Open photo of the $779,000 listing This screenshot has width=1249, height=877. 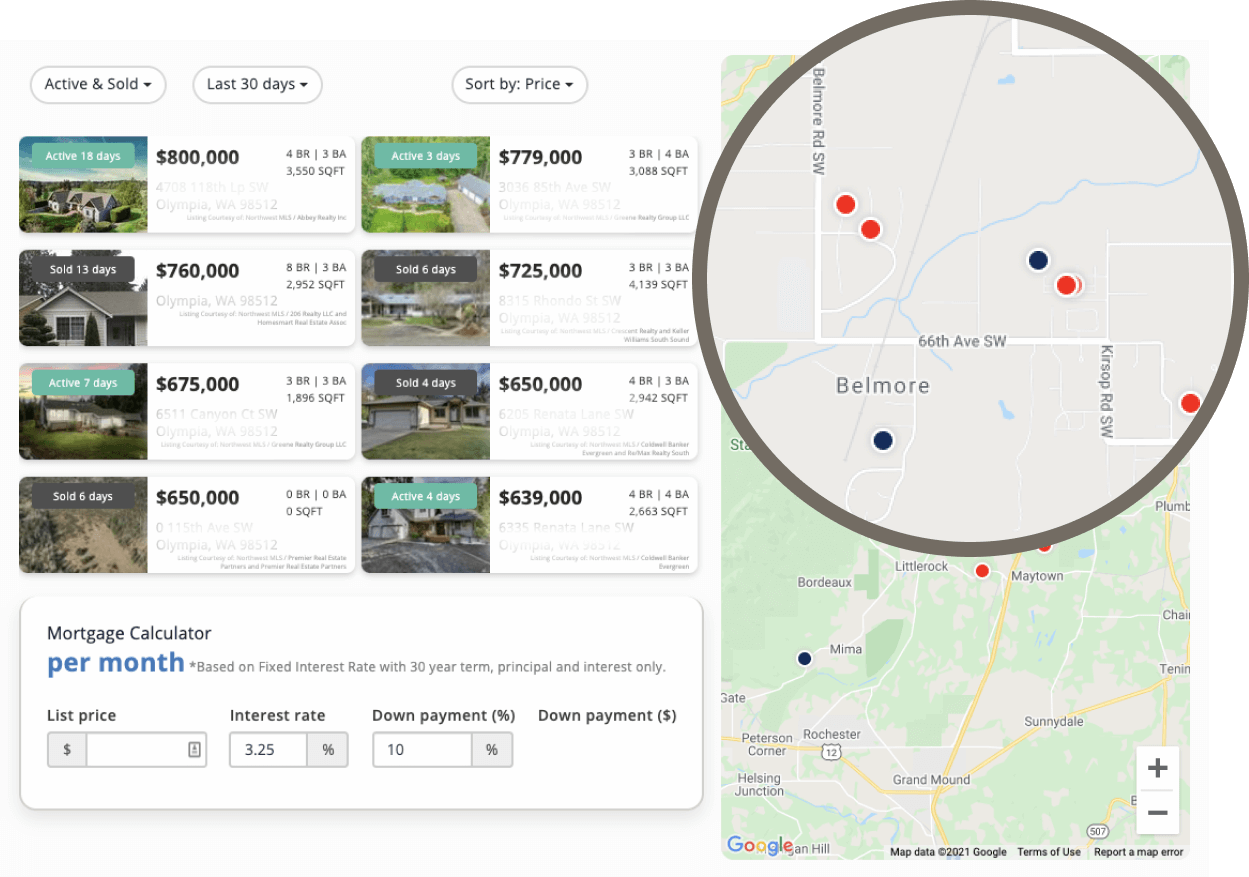pos(426,185)
